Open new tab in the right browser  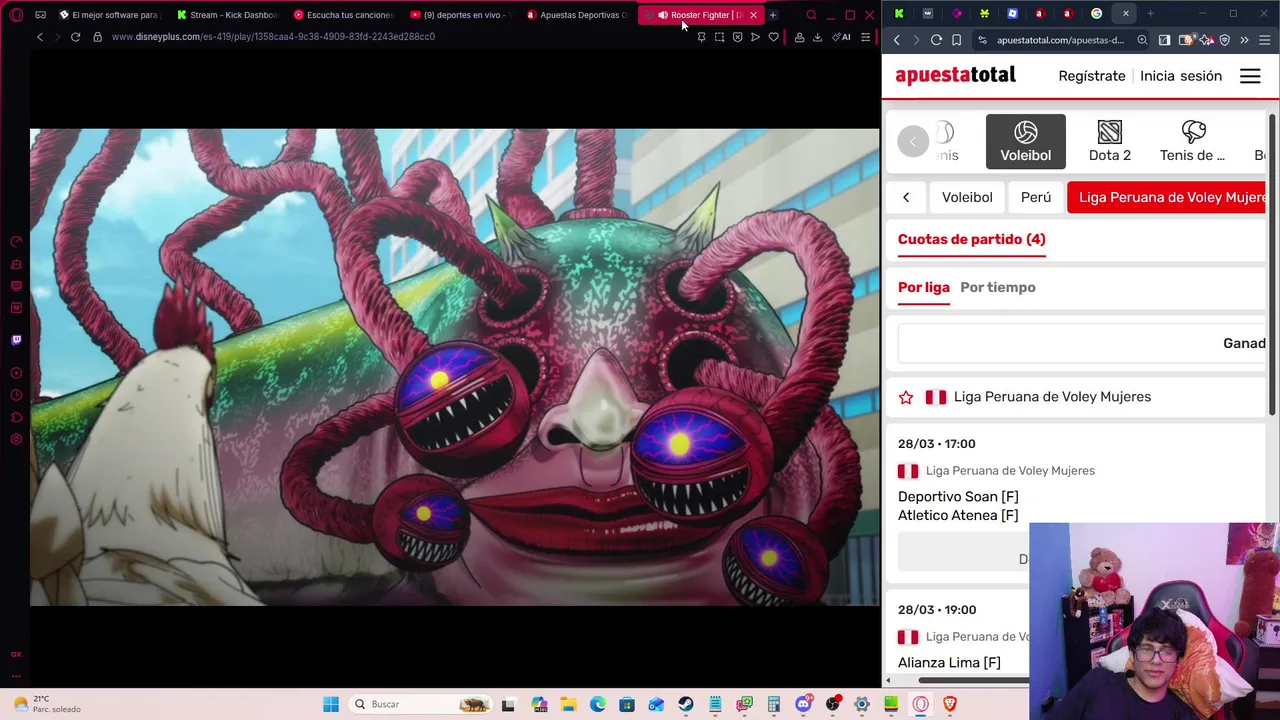tap(1150, 14)
